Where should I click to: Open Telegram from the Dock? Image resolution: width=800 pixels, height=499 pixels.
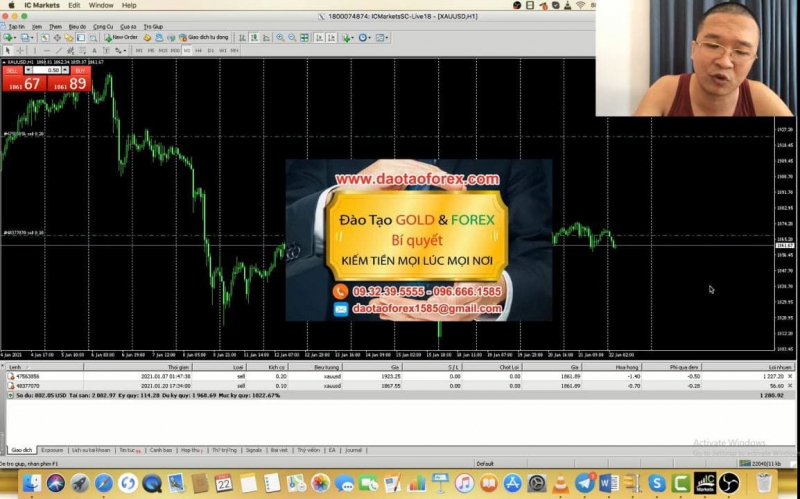click(584, 483)
